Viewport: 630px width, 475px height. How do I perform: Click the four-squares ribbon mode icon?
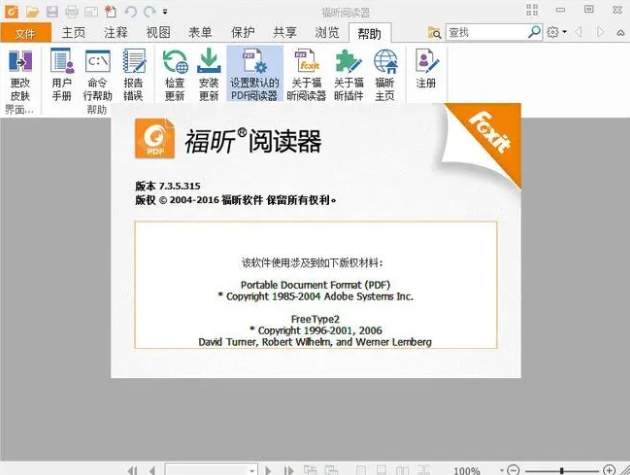[x=532, y=10]
